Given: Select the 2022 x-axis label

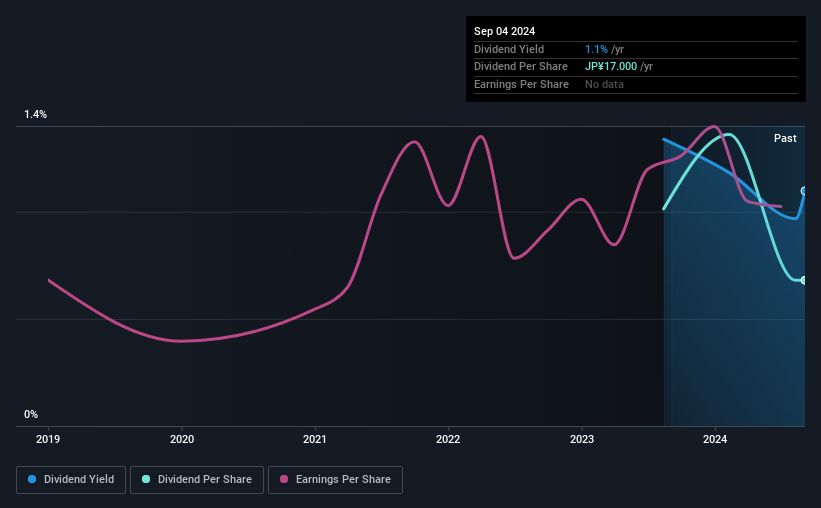Looking at the screenshot, I should (x=448, y=438).
